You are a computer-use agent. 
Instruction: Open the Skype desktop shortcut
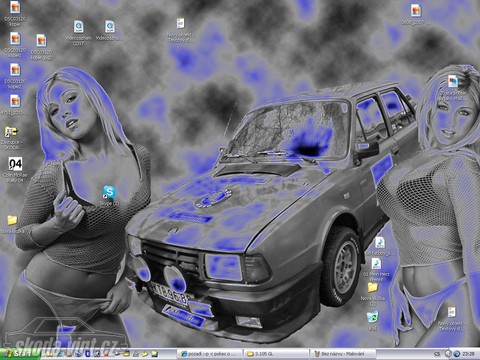click(x=109, y=192)
